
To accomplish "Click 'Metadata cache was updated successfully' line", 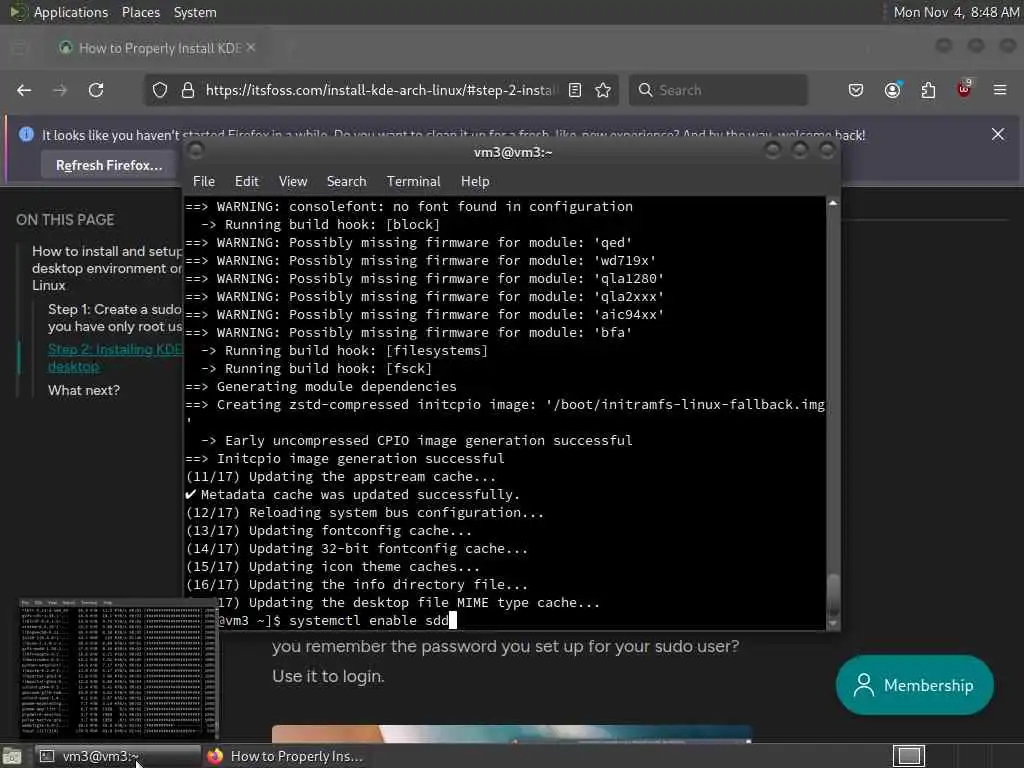I will pyautogui.click(x=353, y=494).
